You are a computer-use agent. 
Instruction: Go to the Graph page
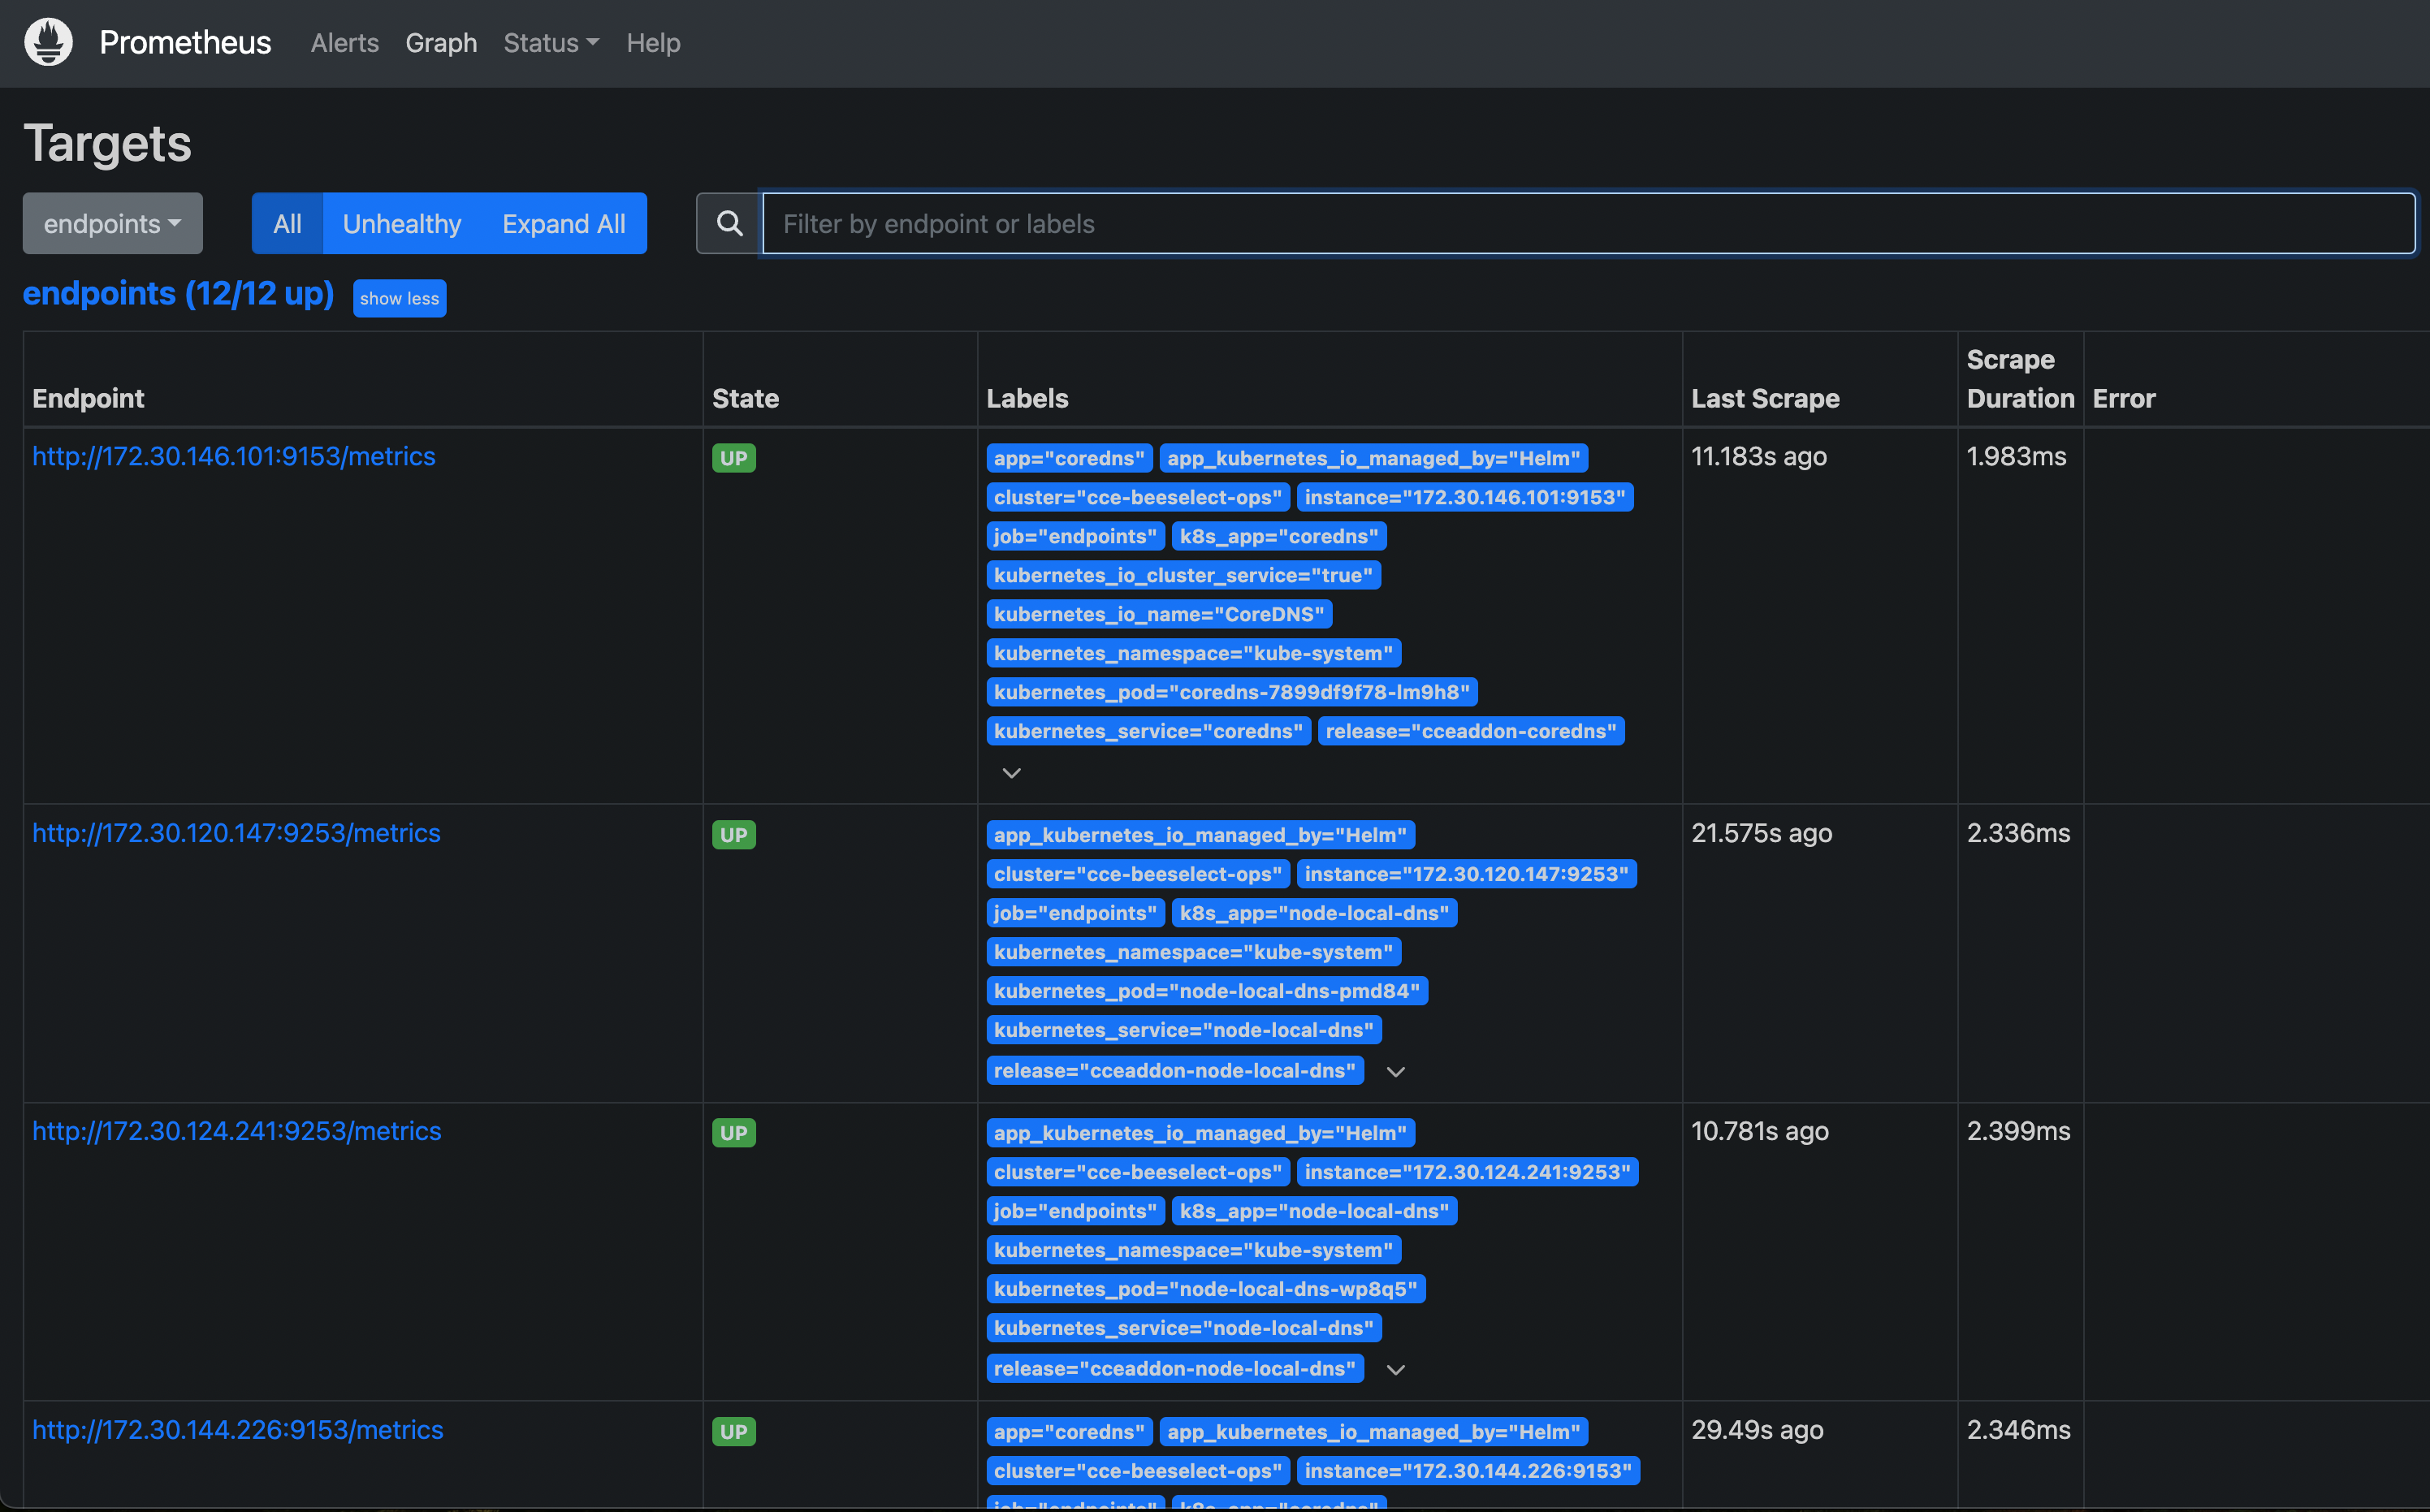point(441,42)
